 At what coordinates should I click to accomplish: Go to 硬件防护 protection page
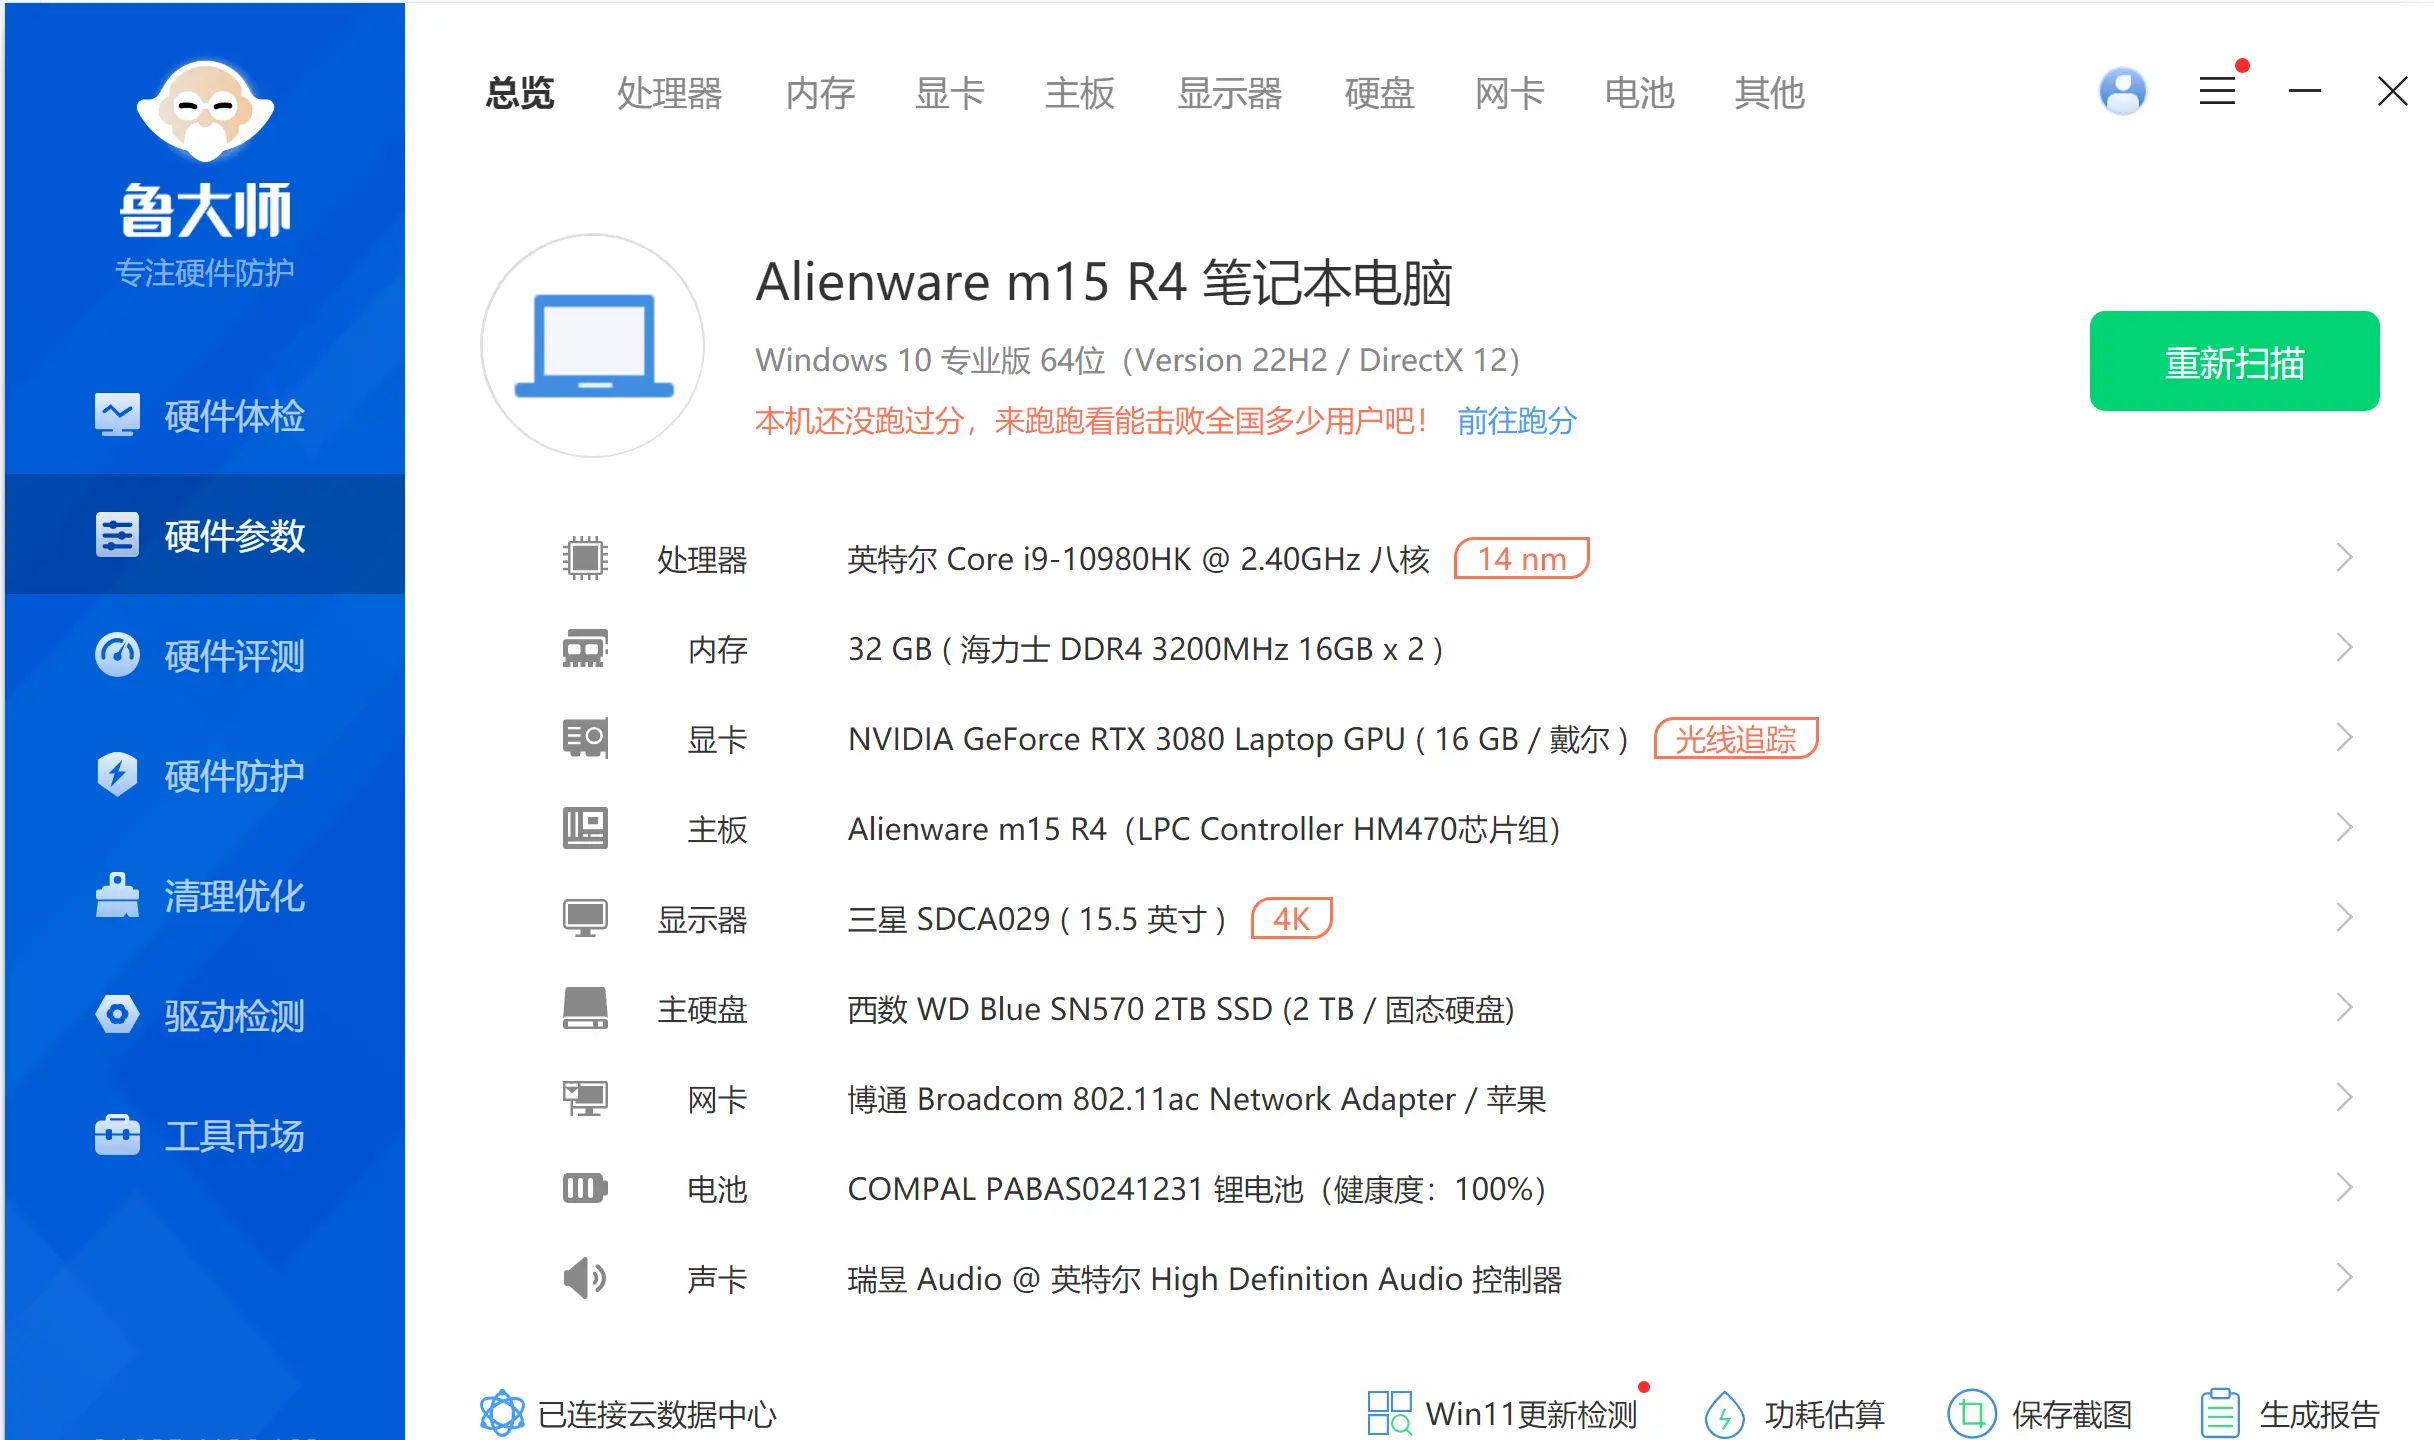(x=204, y=775)
